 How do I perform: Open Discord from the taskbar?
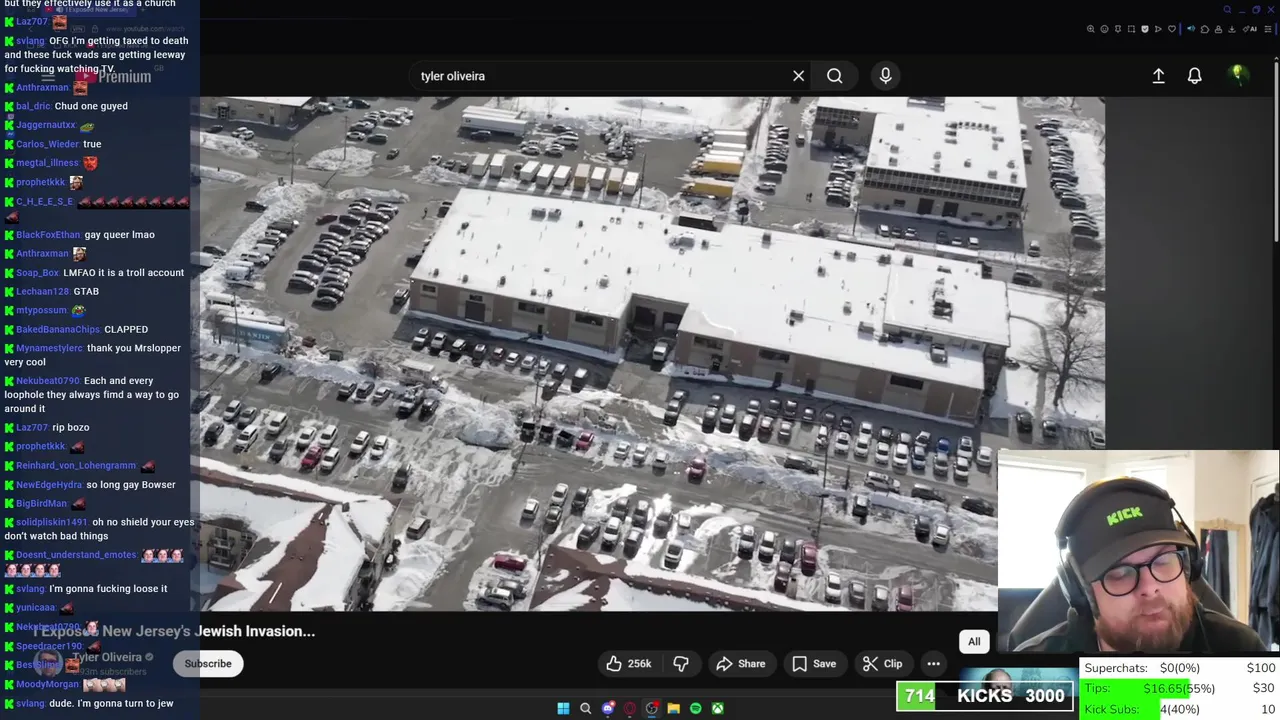click(608, 708)
